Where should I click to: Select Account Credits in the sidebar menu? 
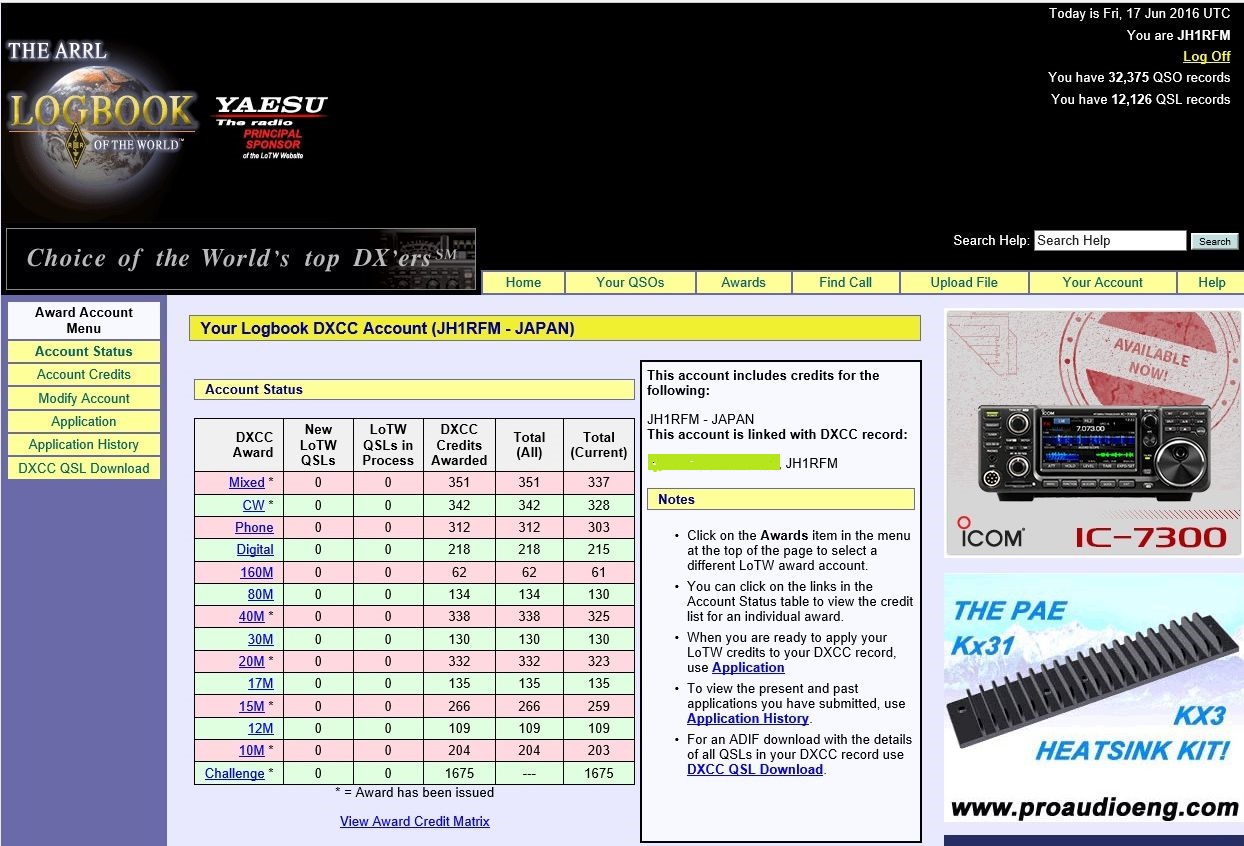pyautogui.click(x=84, y=375)
